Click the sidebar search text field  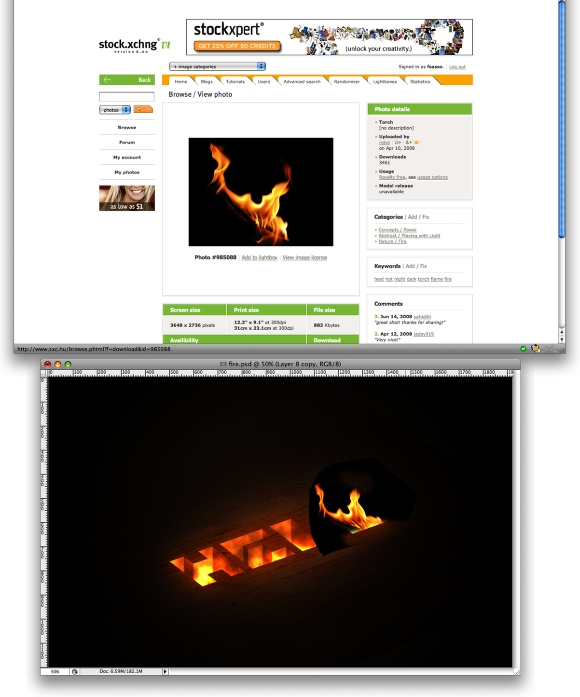pos(127,96)
